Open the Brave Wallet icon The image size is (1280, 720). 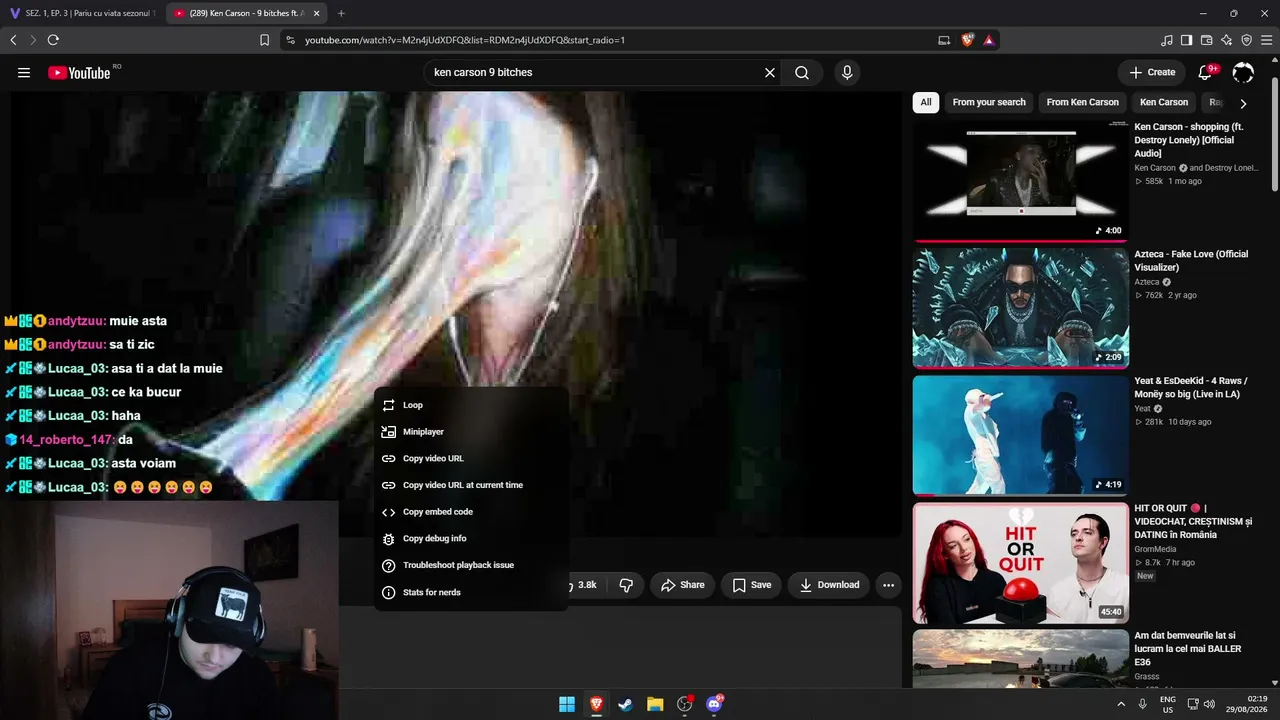(1207, 40)
